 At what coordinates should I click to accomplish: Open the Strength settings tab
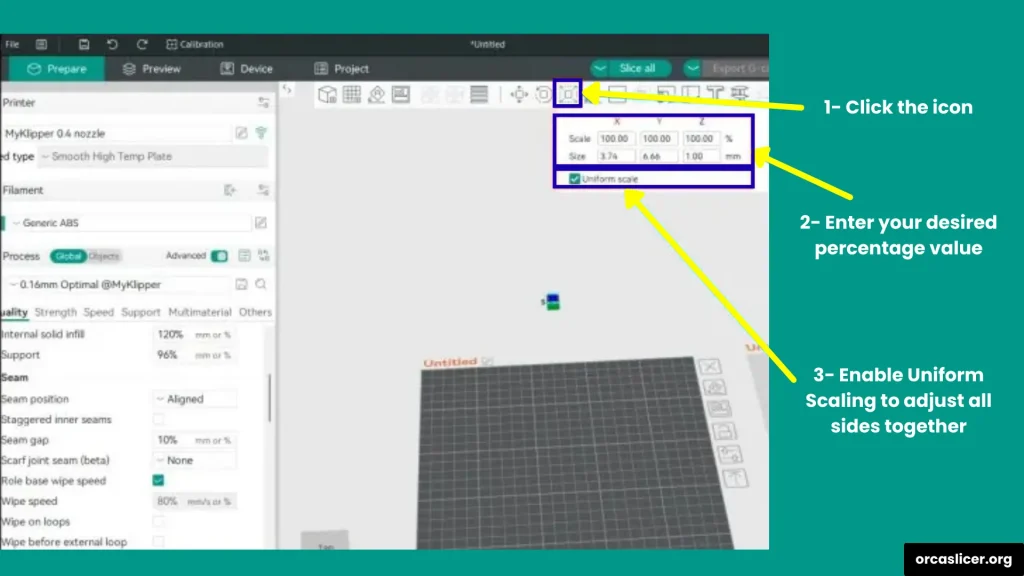coord(56,312)
